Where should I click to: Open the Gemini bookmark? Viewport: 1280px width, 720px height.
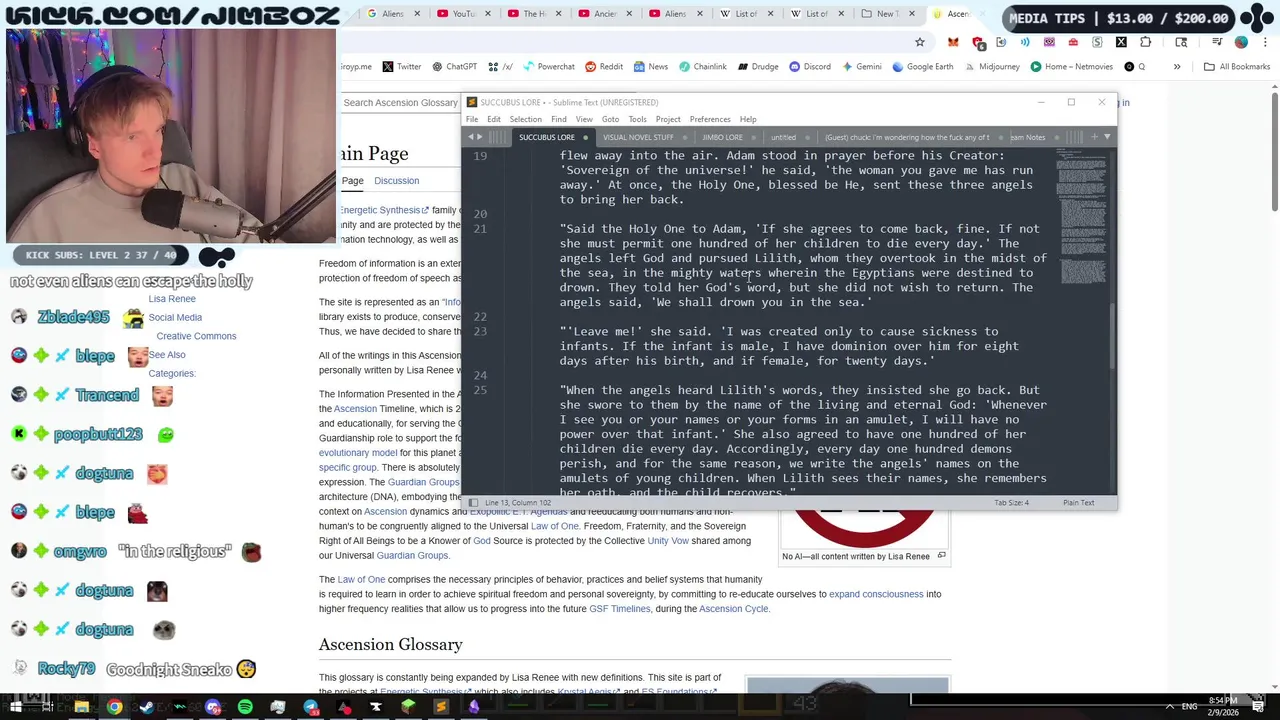861,67
